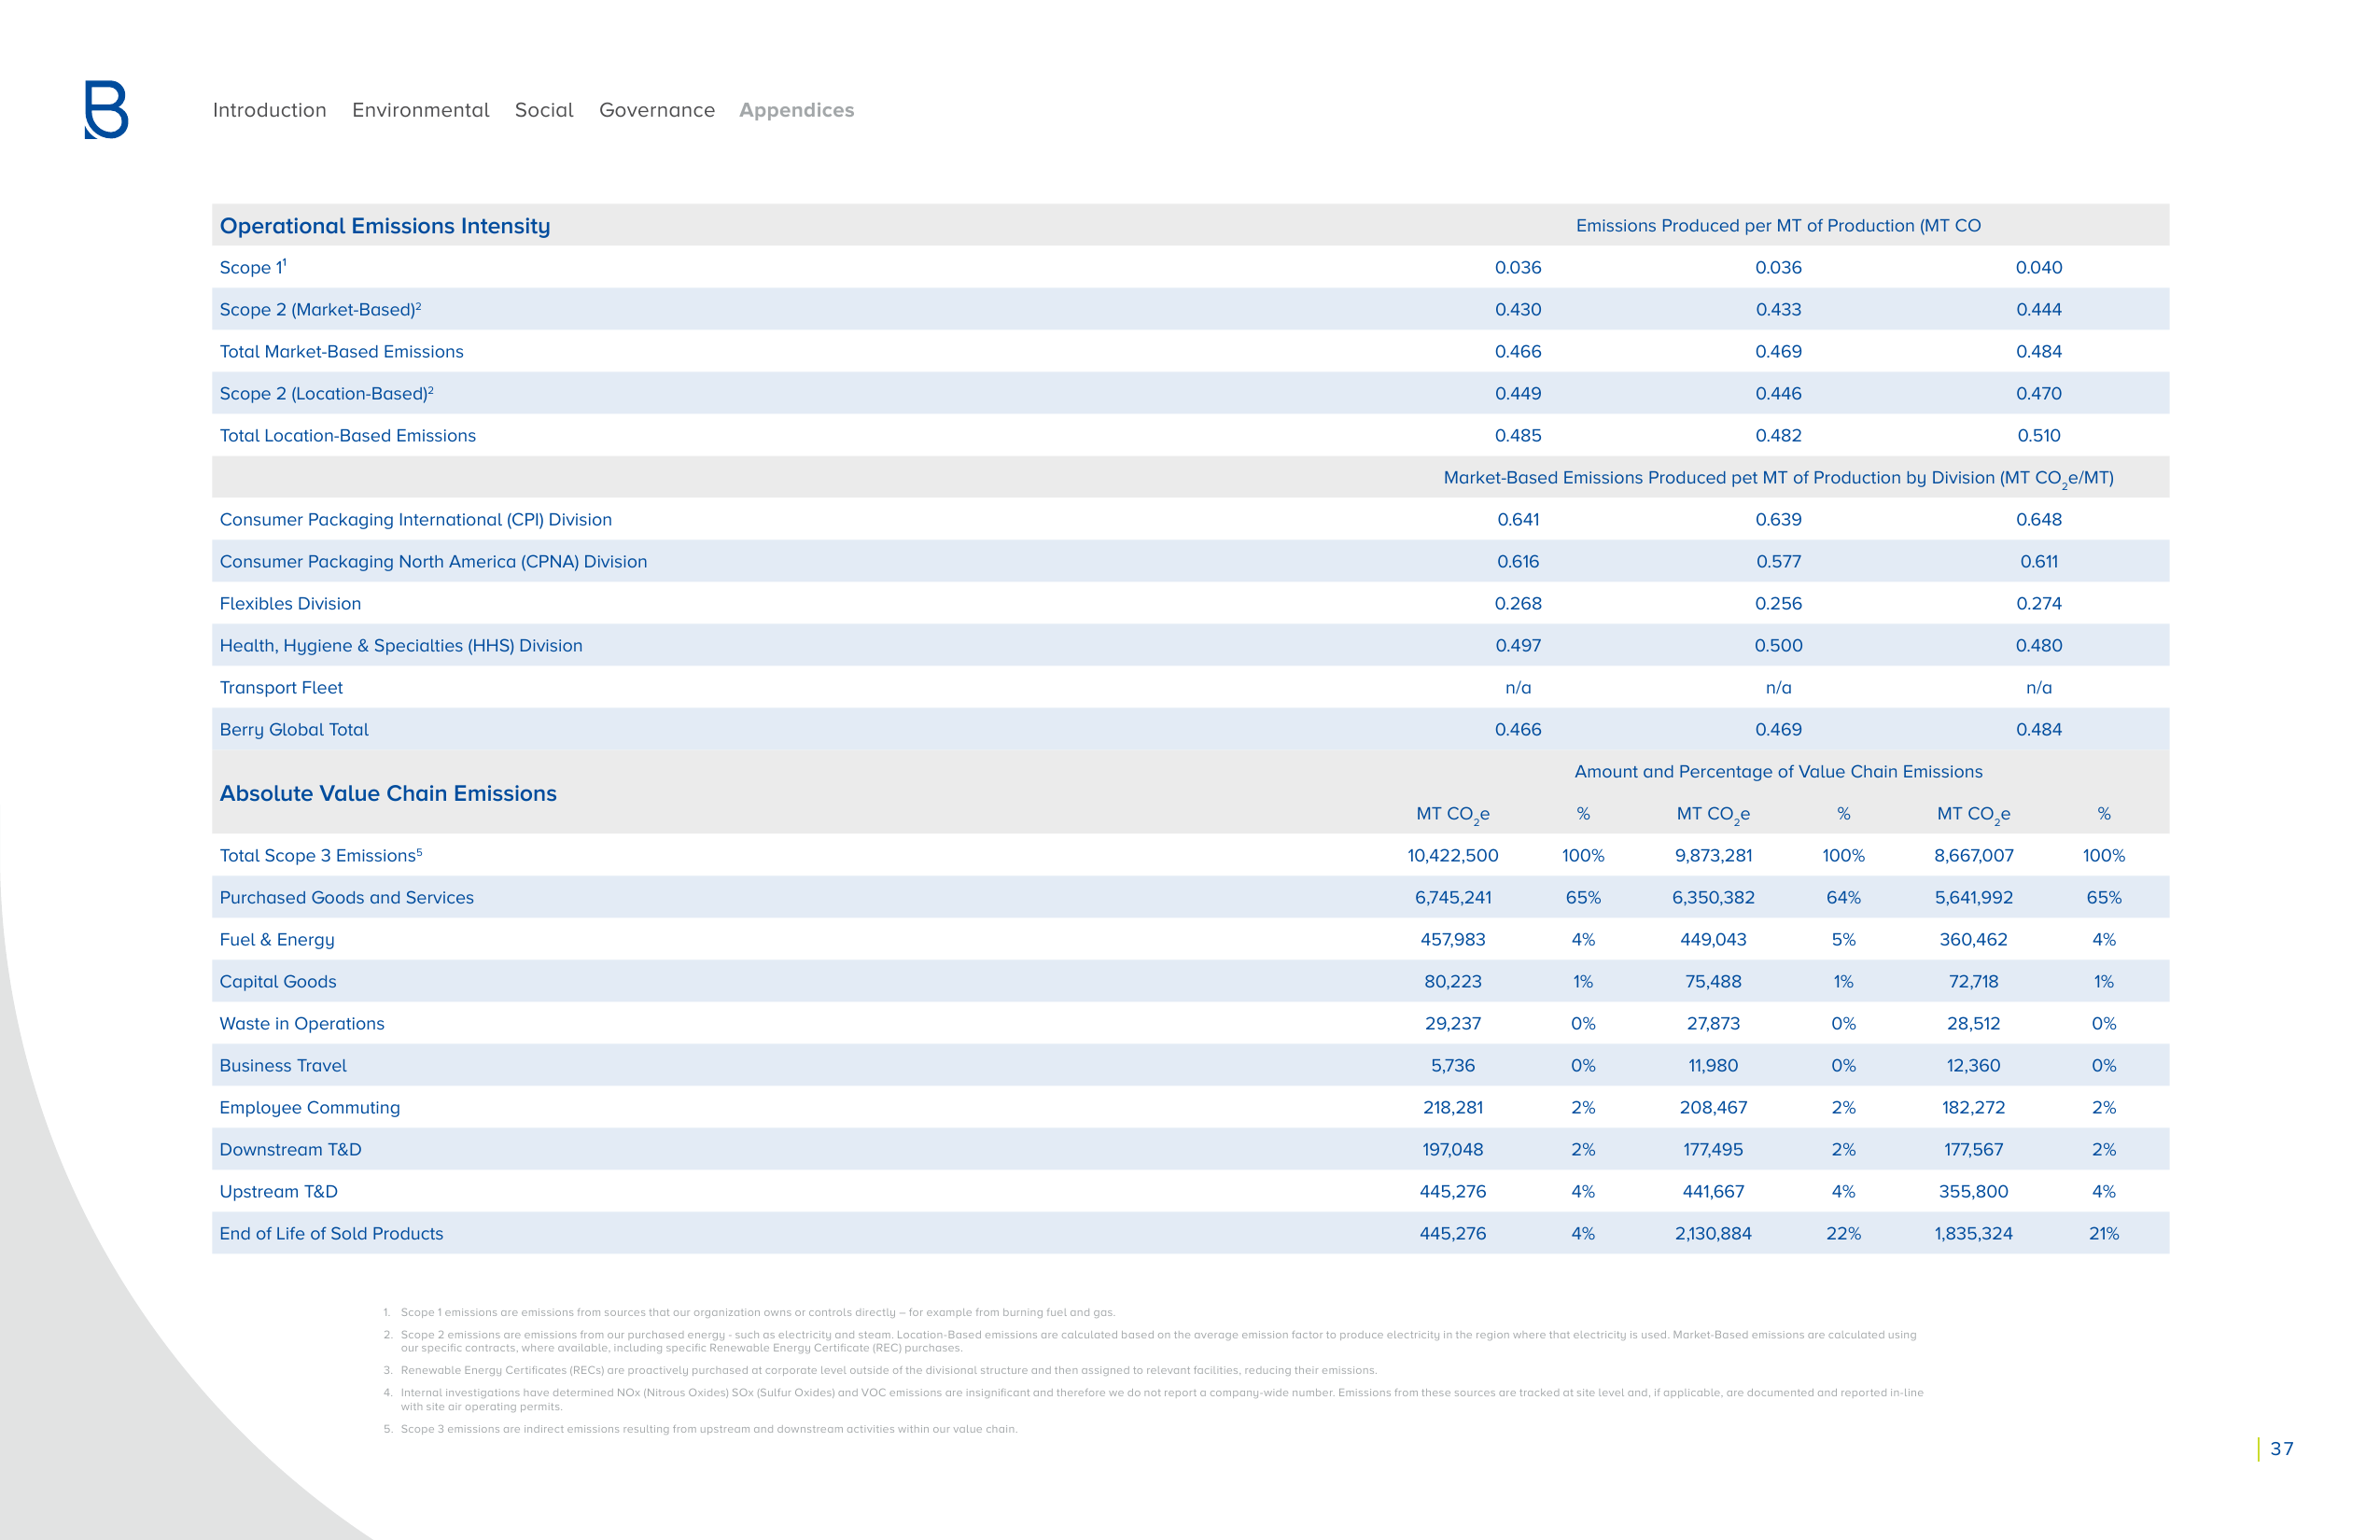Click Absolute Value Chain Emissions heading
This screenshot has height=1540, width=2380.
click(x=388, y=793)
